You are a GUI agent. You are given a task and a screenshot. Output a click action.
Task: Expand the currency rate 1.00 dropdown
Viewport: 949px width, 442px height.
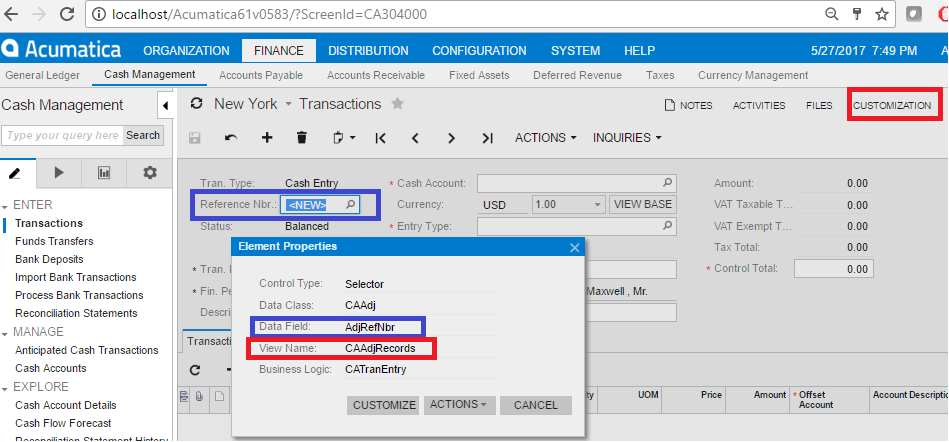[x=597, y=205]
